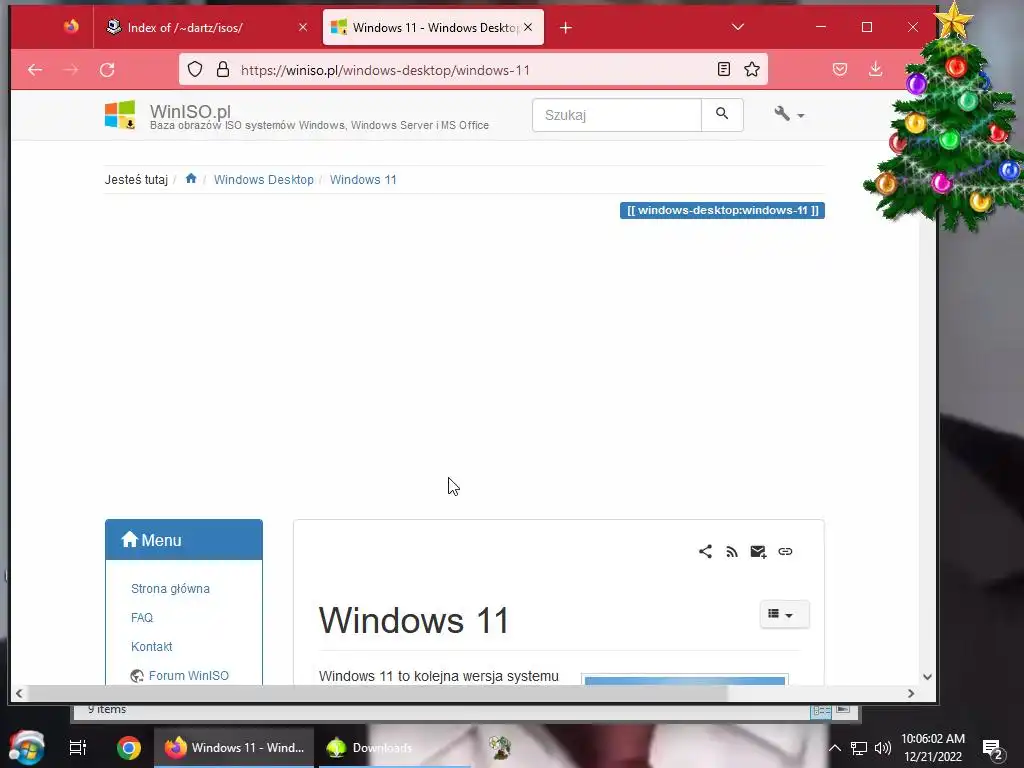The height and width of the screenshot is (768, 1024).
Task: Open the wrench tools dropdown
Action: coord(789,114)
